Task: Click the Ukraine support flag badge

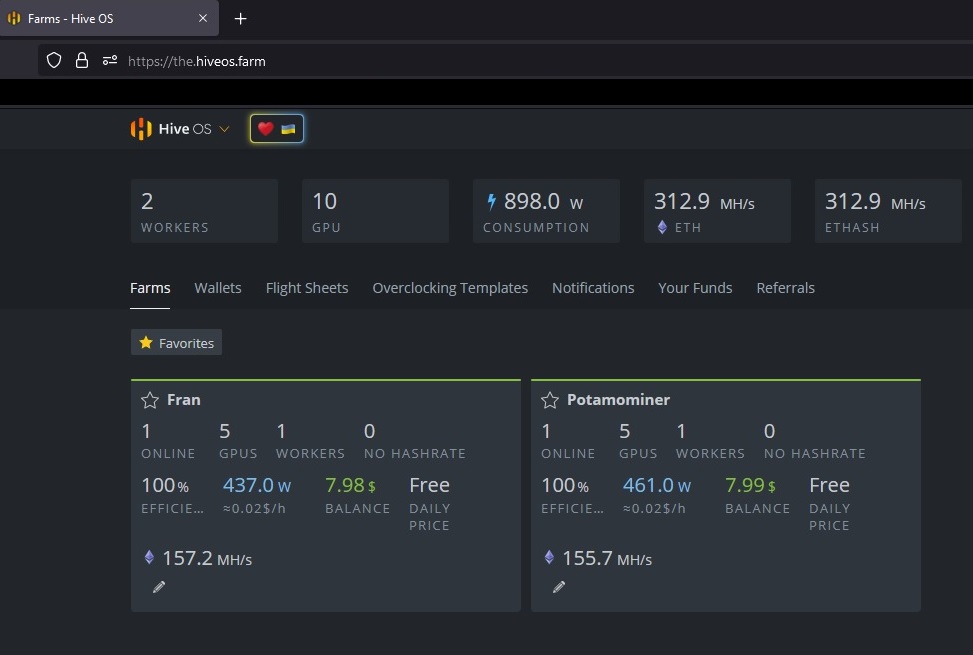Action: point(276,128)
